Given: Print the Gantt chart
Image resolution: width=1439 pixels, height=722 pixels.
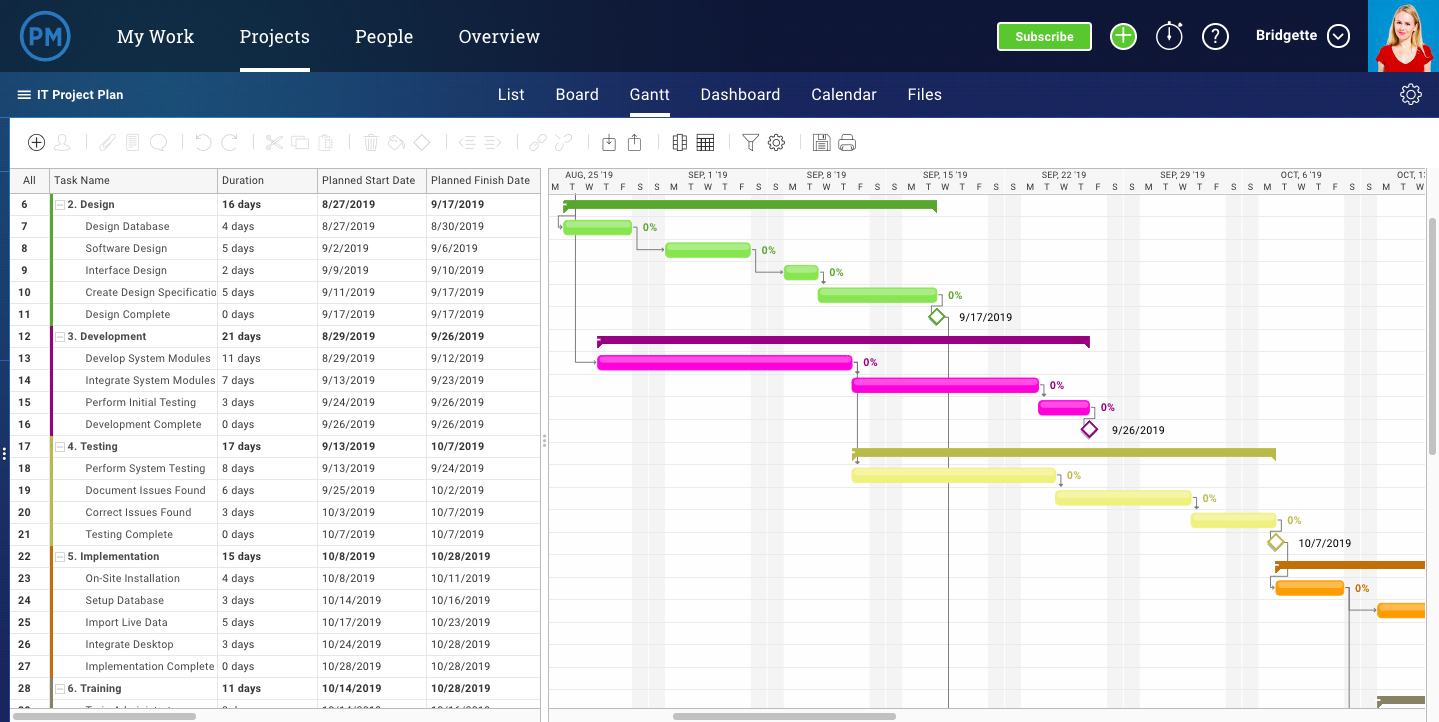Looking at the screenshot, I should point(847,142).
